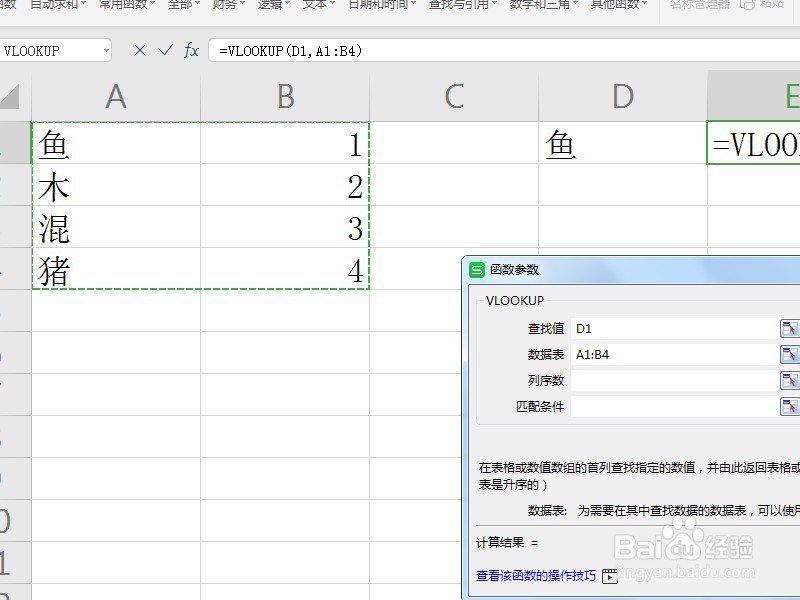
Task: Open the 查找与引用 dropdown
Action: coord(460,5)
